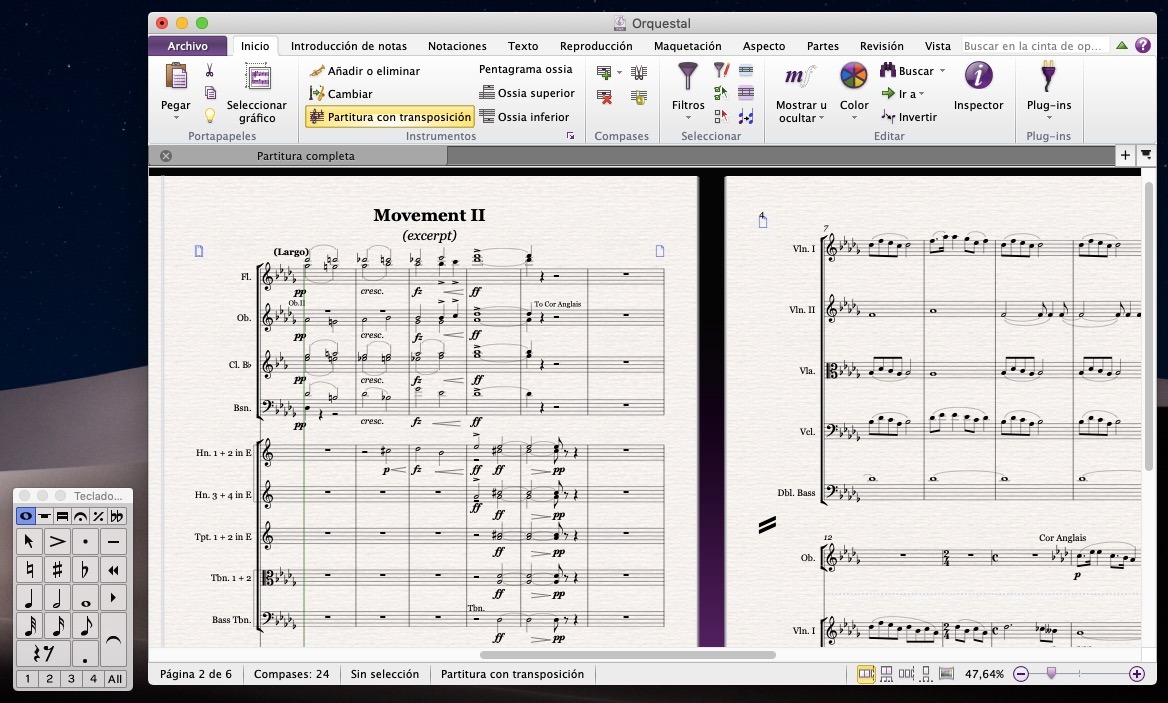Click the select blue notes icon
Viewport: 1168px width, 703px height.
pyautogui.click(x=746, y=116)
